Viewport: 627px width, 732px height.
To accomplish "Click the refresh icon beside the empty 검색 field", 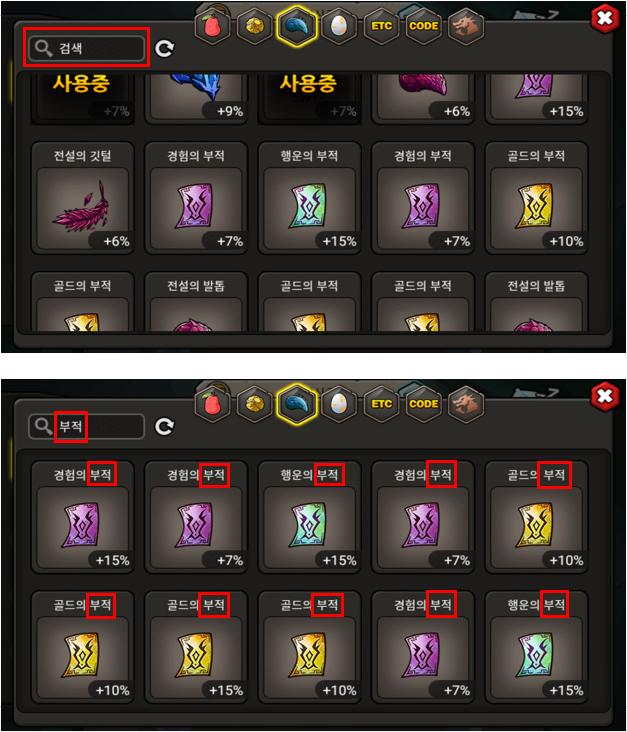I will 164,48.
